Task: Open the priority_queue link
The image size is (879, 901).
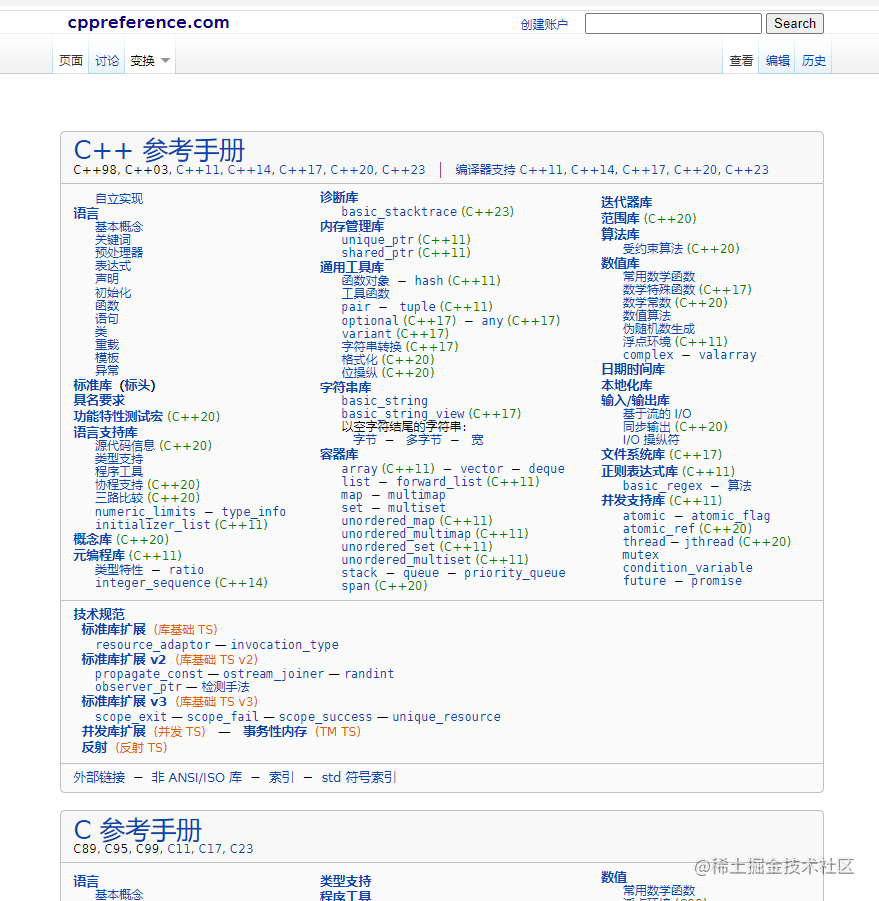Action: point(515,573)
